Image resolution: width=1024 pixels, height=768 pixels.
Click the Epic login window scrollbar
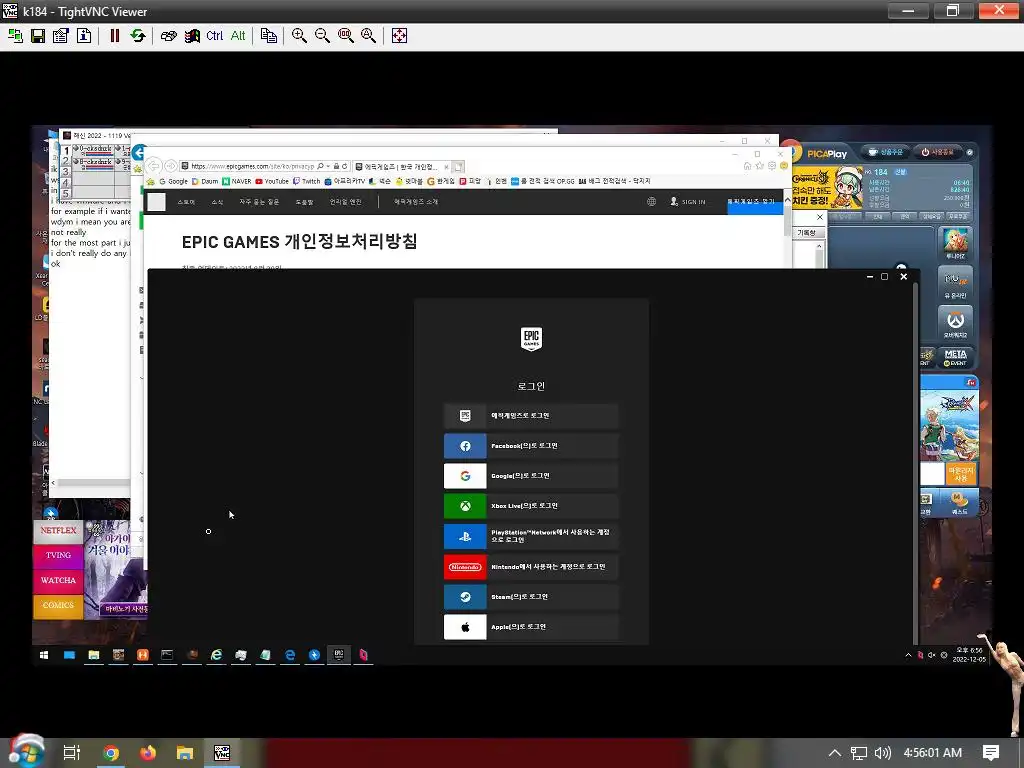coord(915,462)
